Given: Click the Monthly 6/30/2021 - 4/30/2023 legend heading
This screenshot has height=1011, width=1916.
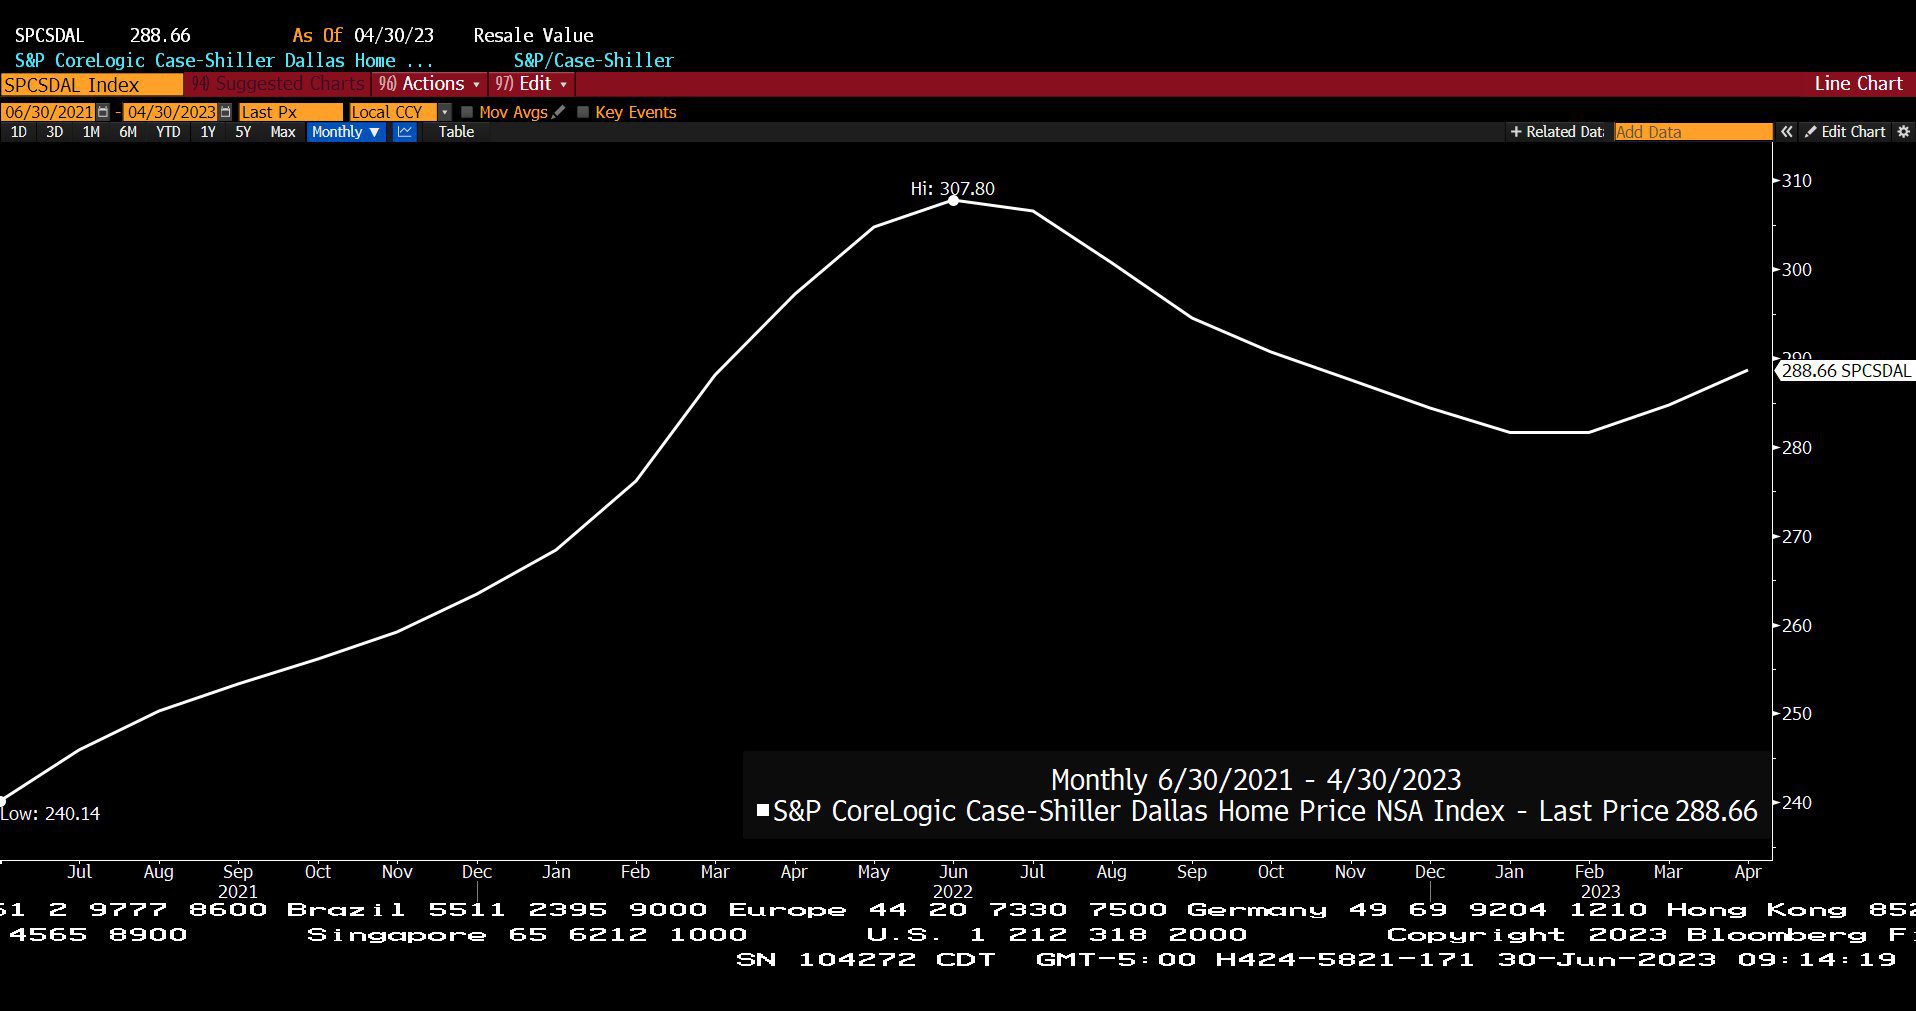Looking at the screenshot, I should click(x=1256, y=780).
